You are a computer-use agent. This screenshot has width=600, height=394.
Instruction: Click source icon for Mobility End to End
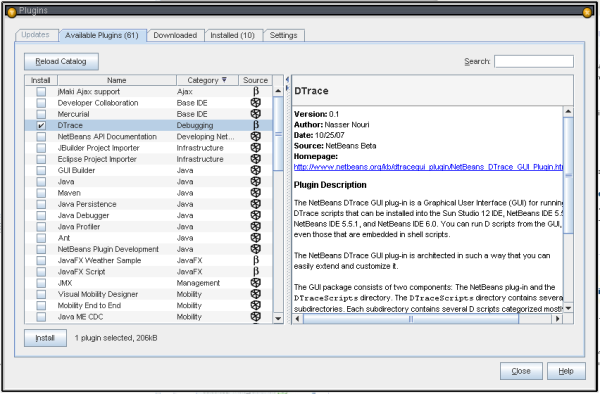click(x=256, y=305)
